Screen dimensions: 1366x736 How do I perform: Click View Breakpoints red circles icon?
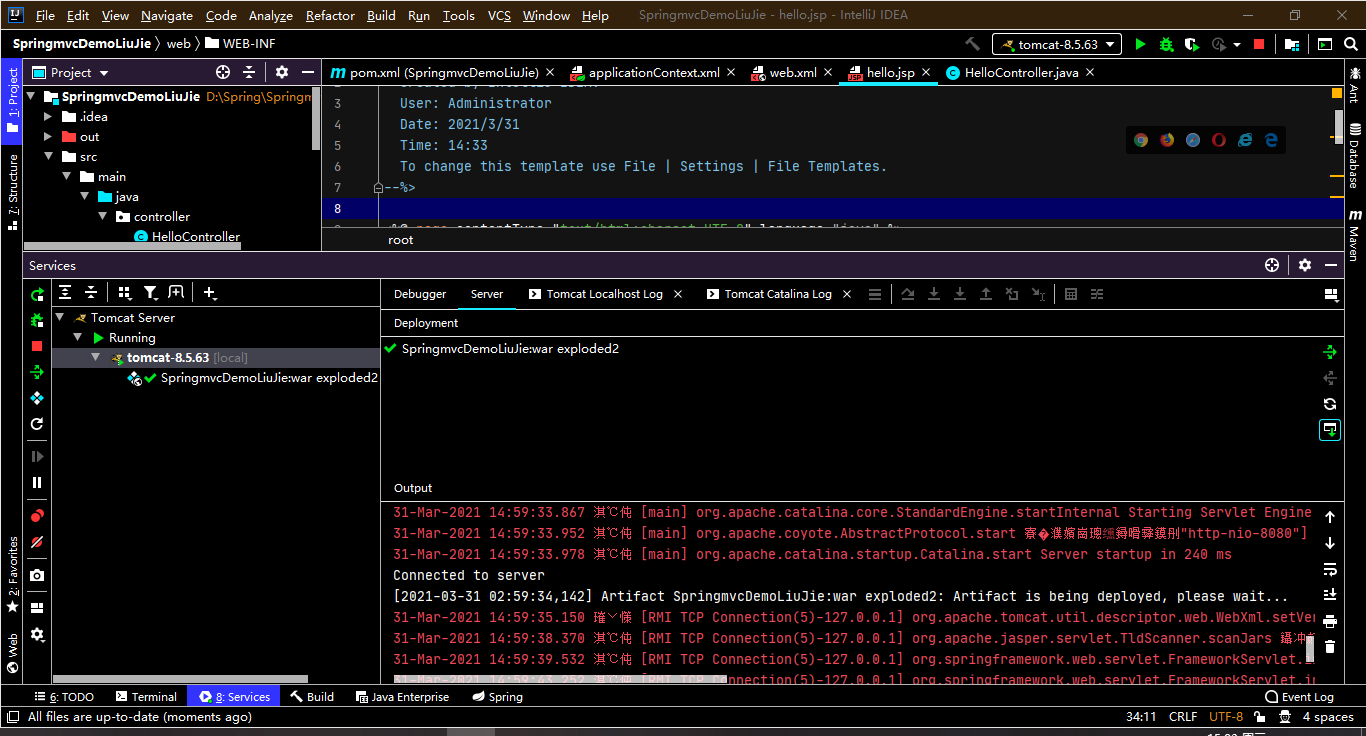coord(37,516)
